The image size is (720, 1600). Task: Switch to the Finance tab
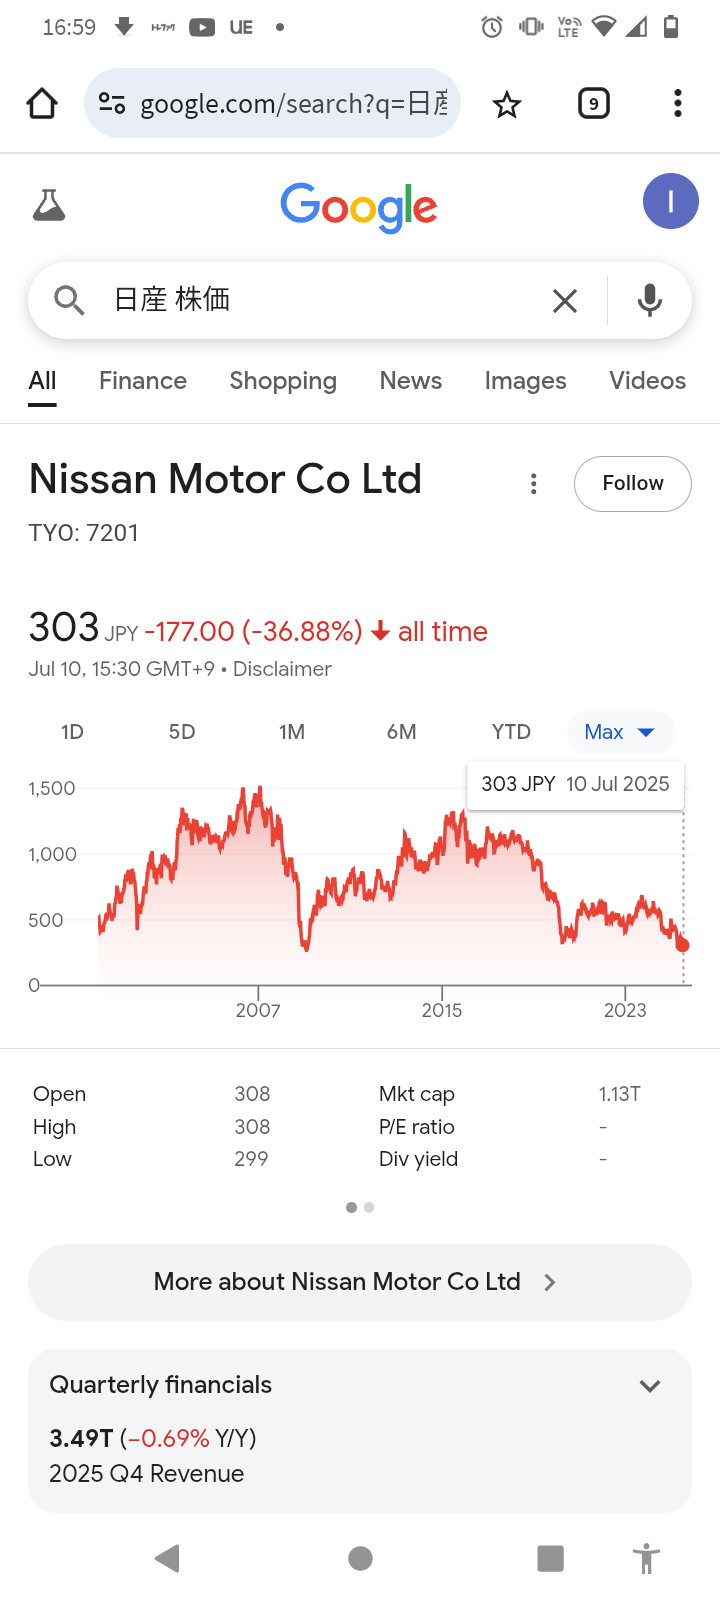(143, 381)
